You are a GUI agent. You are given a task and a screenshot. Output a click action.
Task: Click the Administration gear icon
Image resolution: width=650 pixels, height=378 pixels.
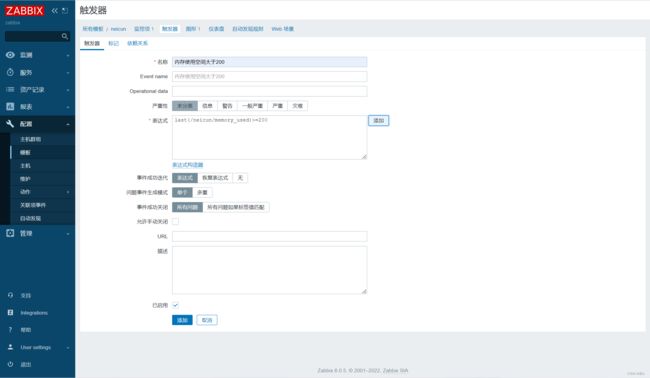click(x=10, y=233)
